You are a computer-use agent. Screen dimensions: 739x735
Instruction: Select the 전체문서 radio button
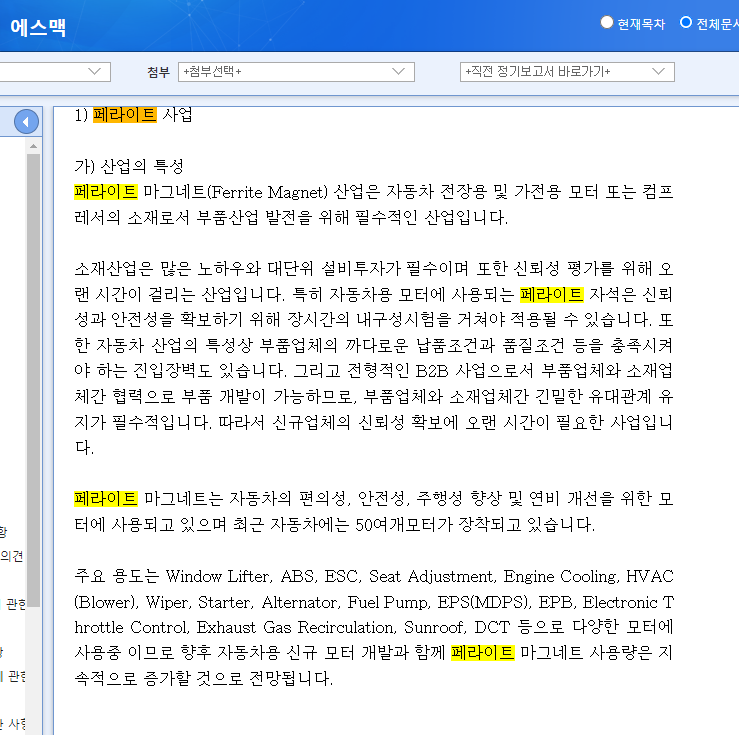[x=686, y=23]
